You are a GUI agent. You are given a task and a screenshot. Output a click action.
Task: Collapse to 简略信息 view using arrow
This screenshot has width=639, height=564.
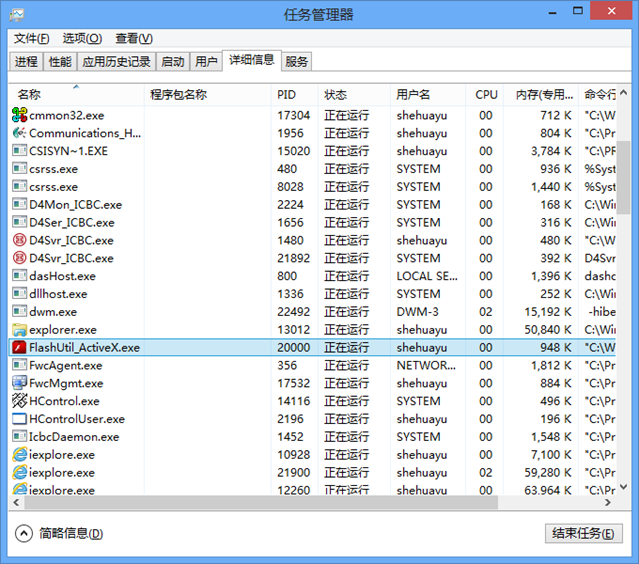point(24,533)
